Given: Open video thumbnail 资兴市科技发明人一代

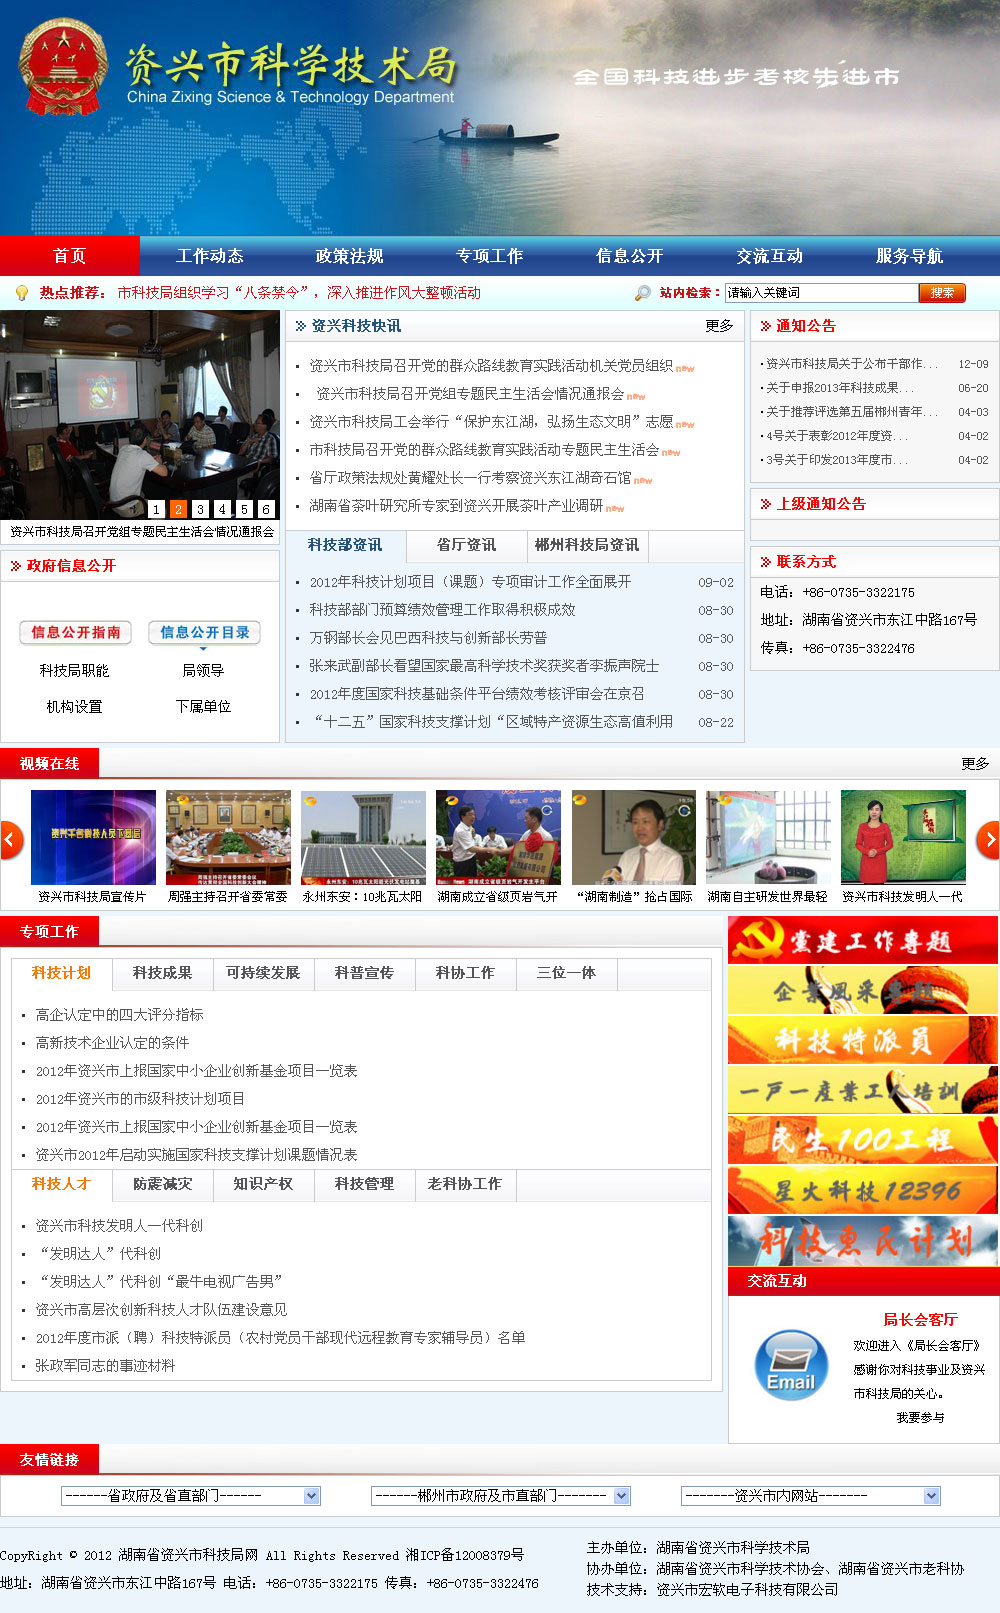Looking at the screenshot, I should pyautogui.click(x=903, y=837).
